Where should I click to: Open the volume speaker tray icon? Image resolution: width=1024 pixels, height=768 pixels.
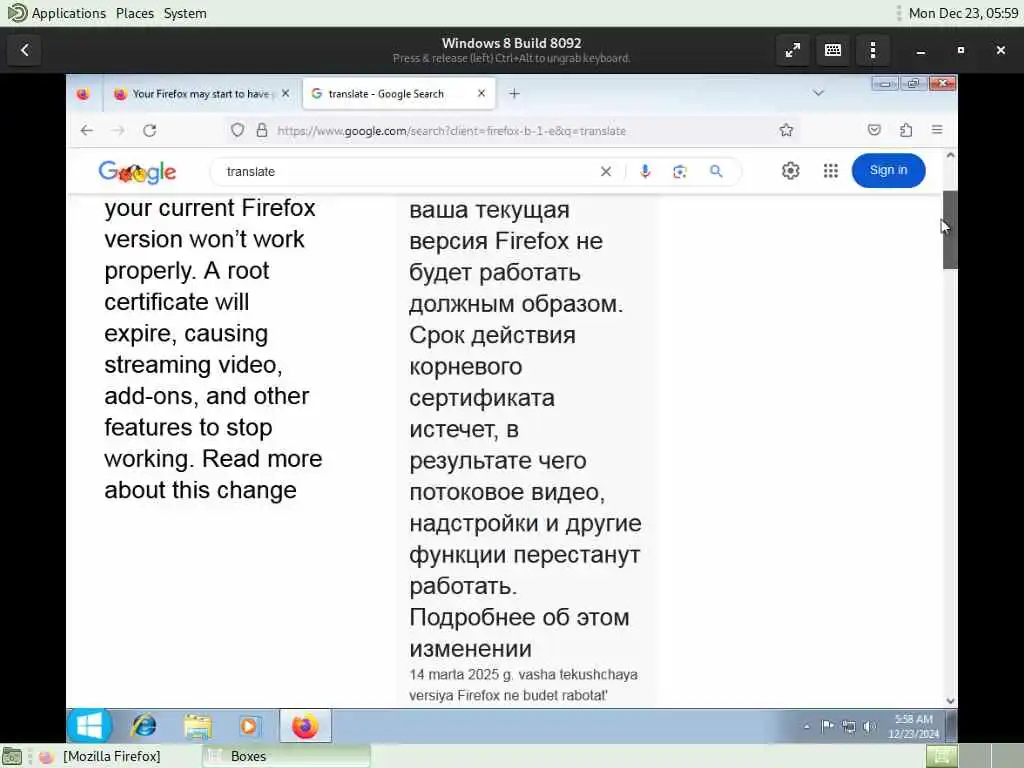point(869,726)
